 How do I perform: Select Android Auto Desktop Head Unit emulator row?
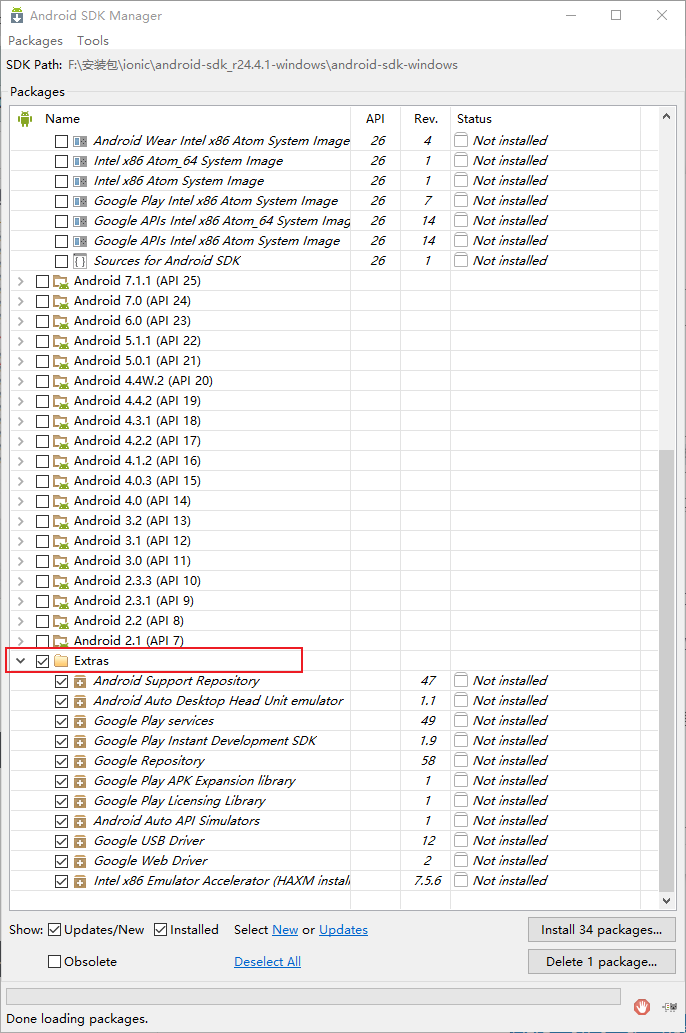pyautogui.click(x=334, y=701)
